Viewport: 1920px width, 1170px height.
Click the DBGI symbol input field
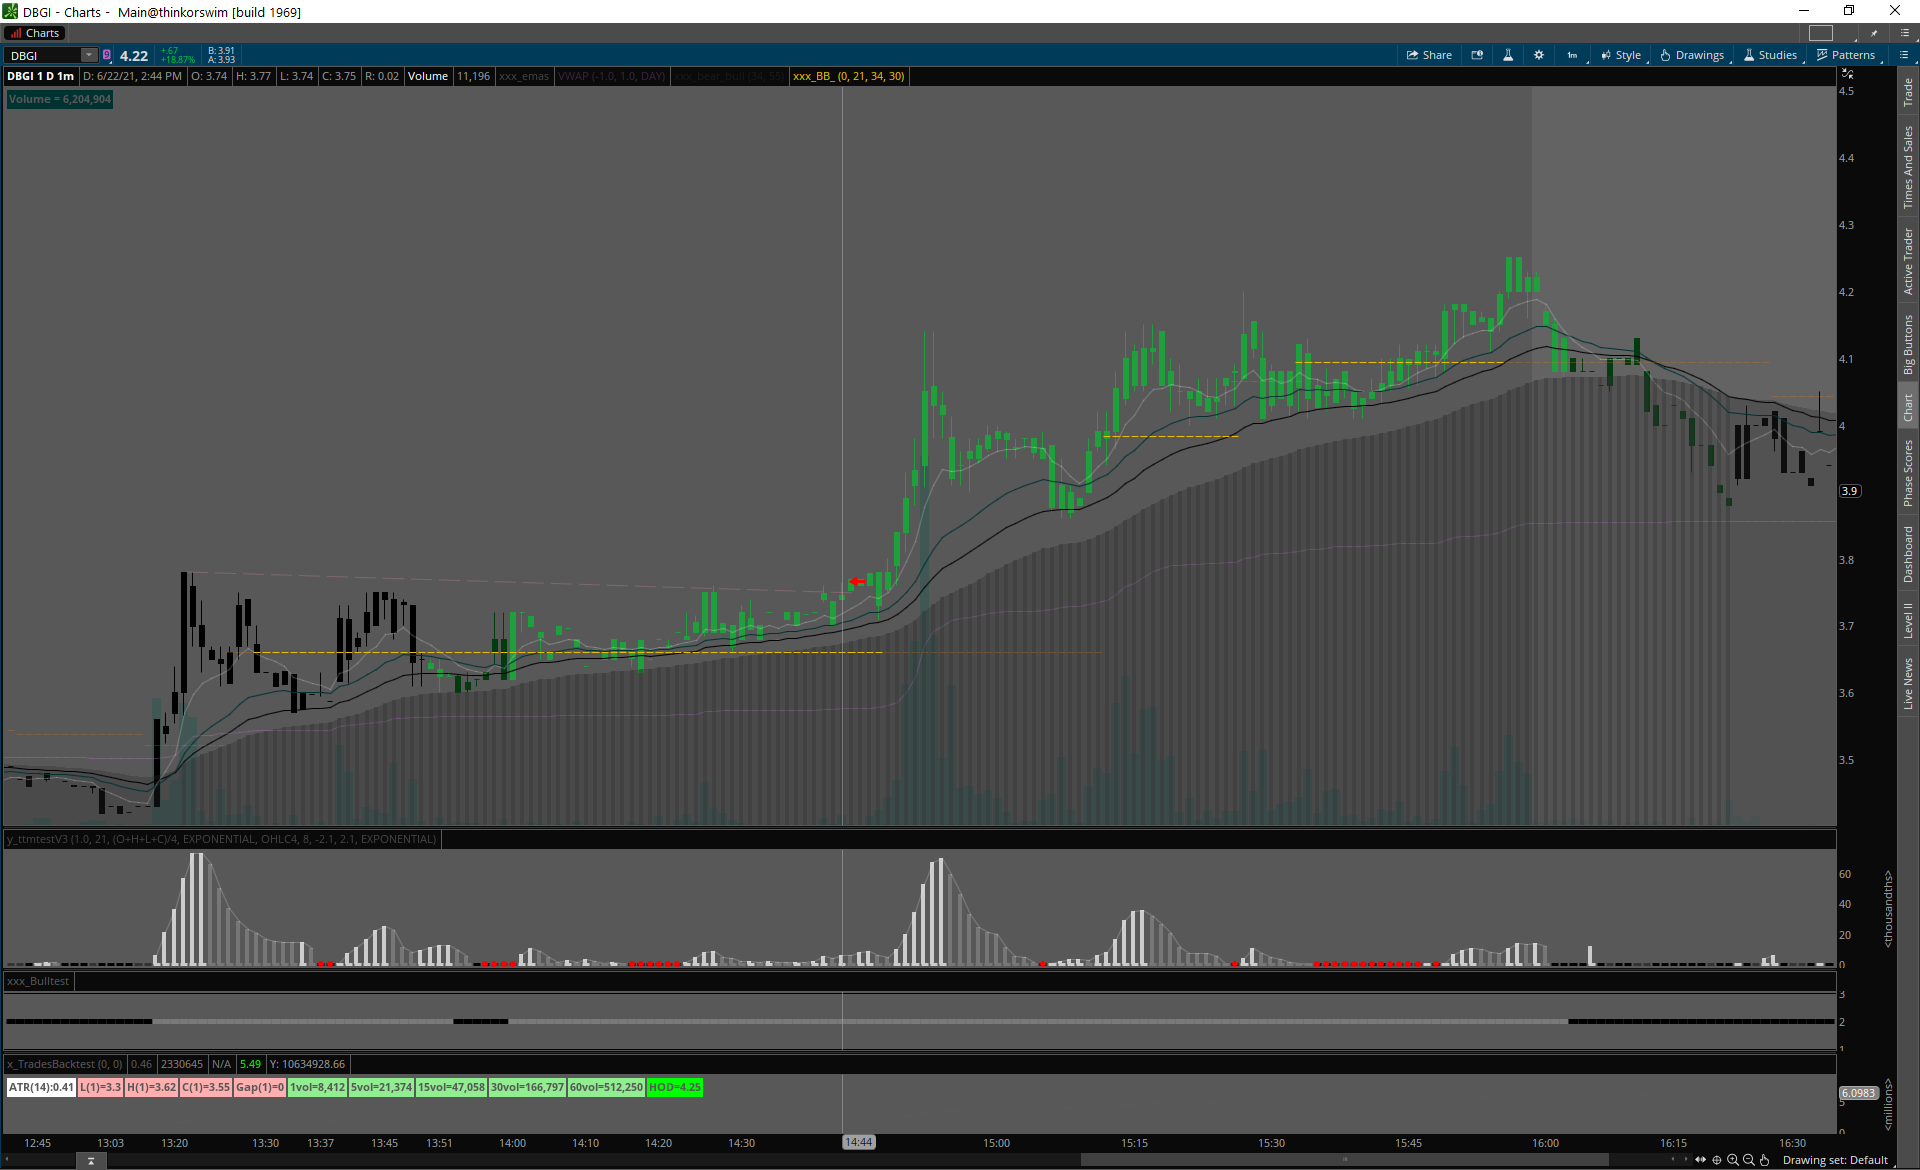(42, 55)
